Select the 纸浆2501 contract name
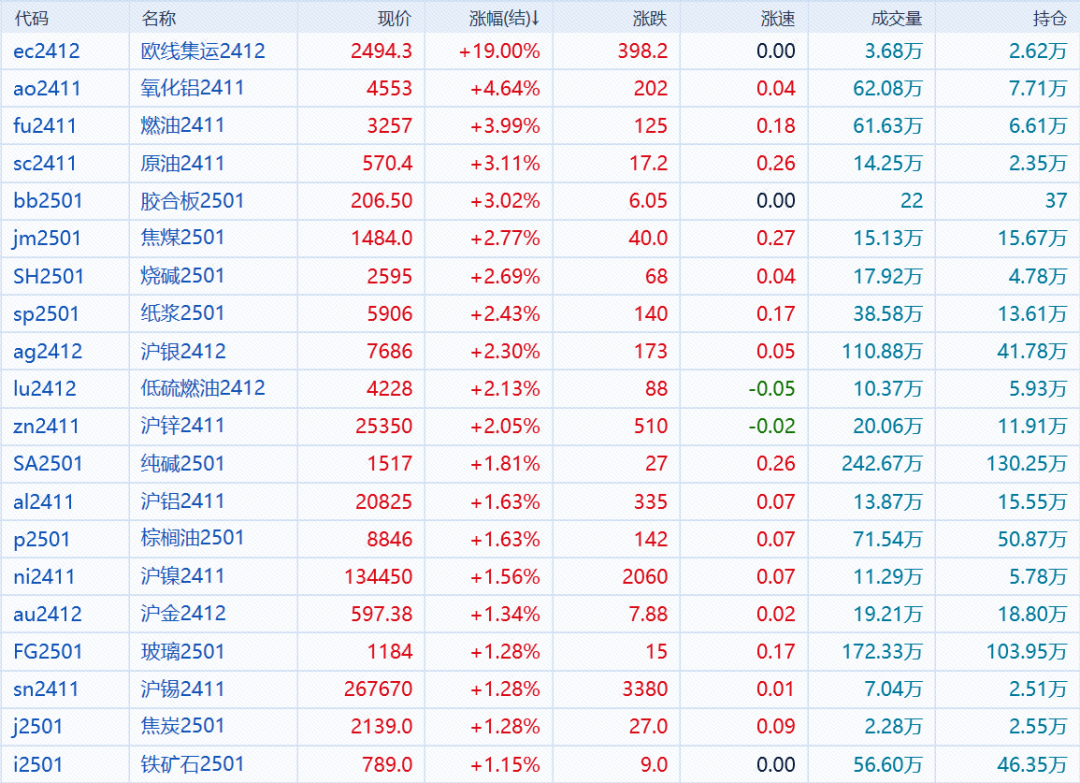 183,313
